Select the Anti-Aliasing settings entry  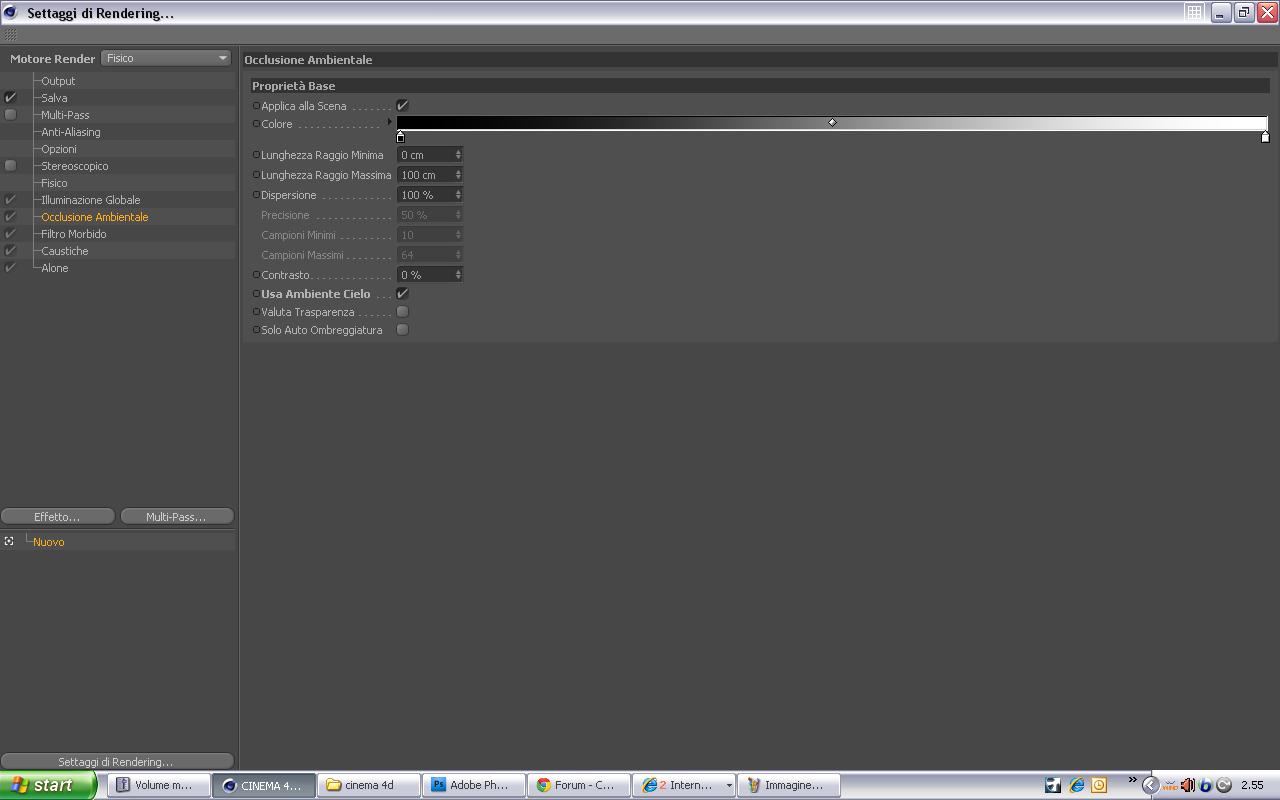pos(70,132)
